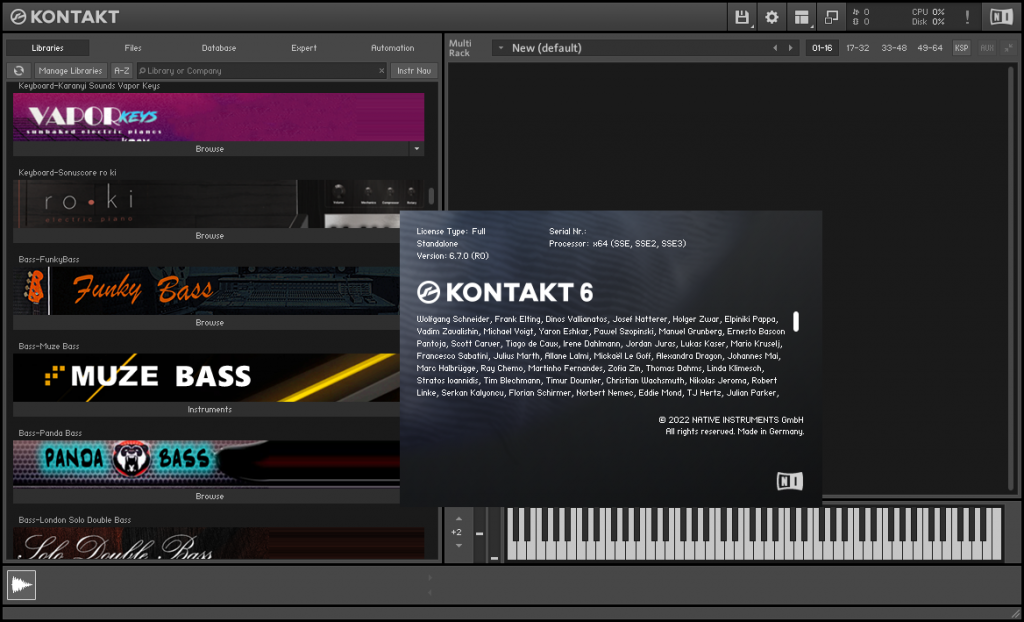The width and height of the screenshot is (1024, 622).
Task: Click Instruments under Muze Bass
Action: point(210,410)
